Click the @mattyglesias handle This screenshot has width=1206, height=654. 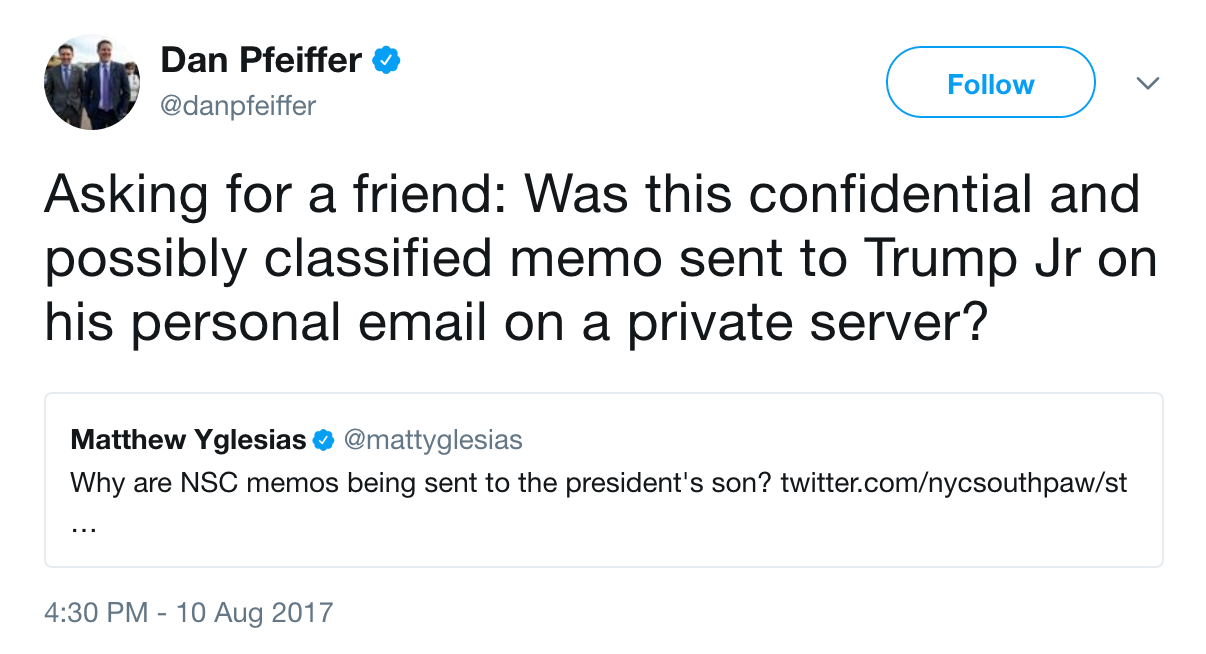[x=433, y=440]
